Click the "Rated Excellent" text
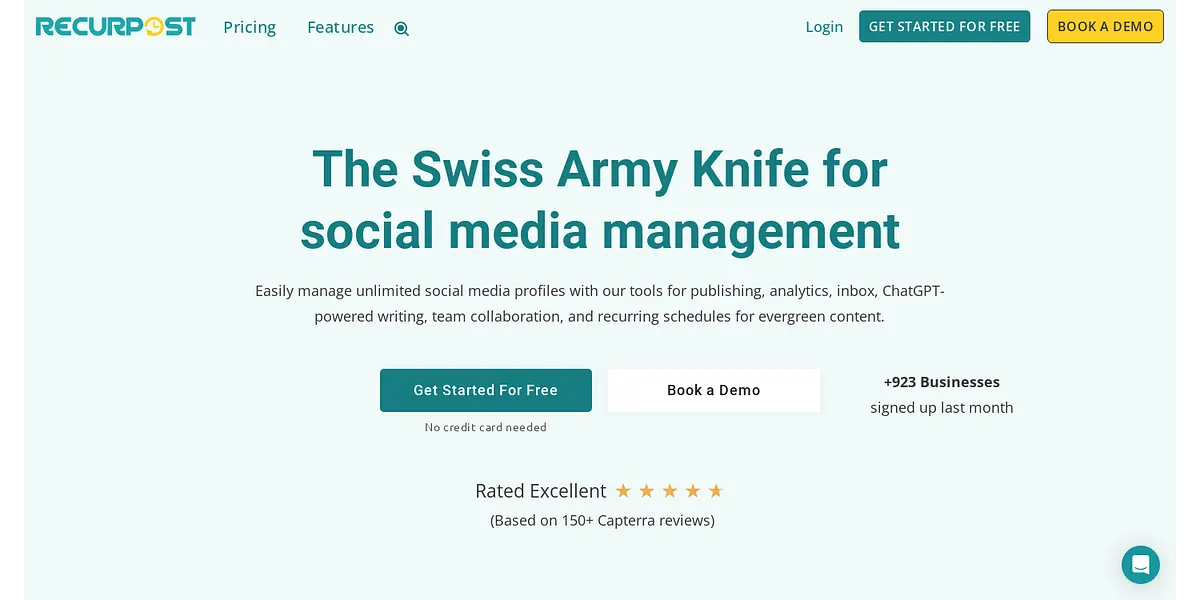The width and height of the screenshot is (1200, 600). click(x=540, y=491)
